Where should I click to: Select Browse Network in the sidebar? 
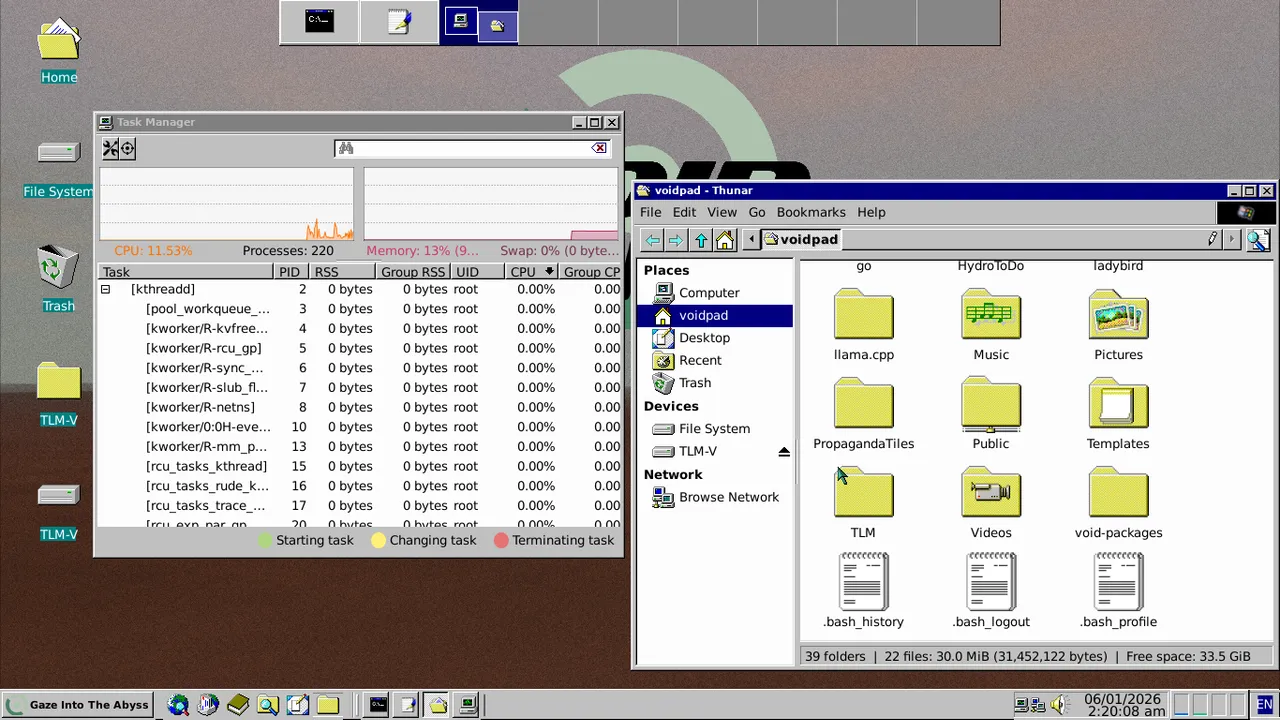[x=729, y=497]
